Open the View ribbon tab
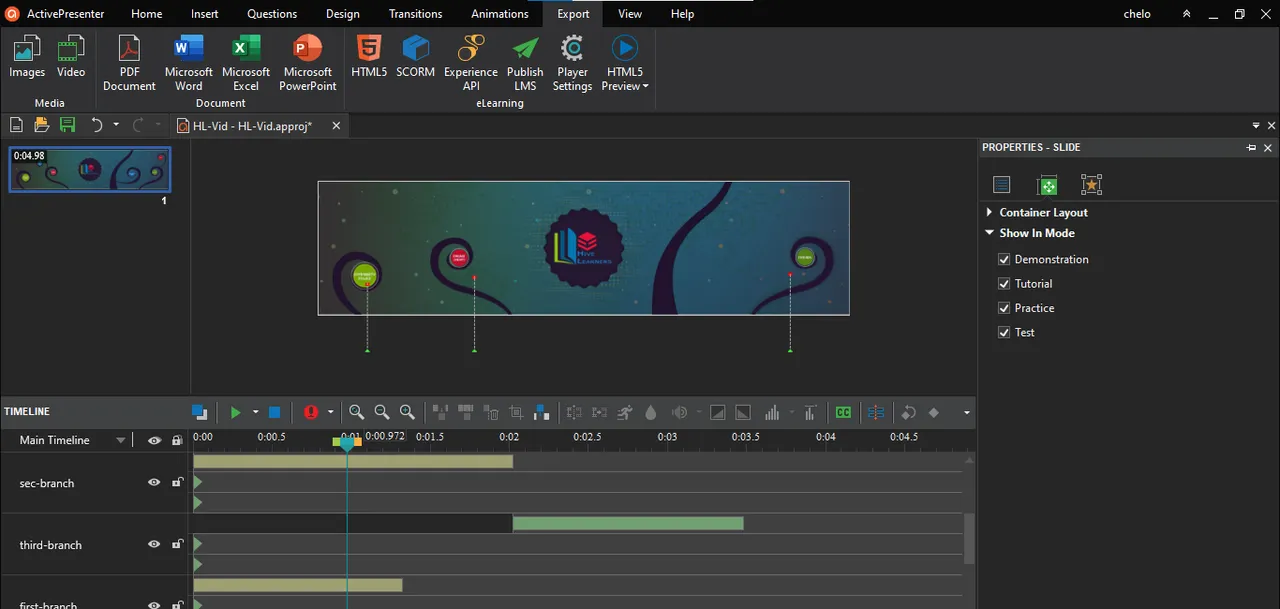The height and width of the screenshot is (609, 1280). coord(630,14)
